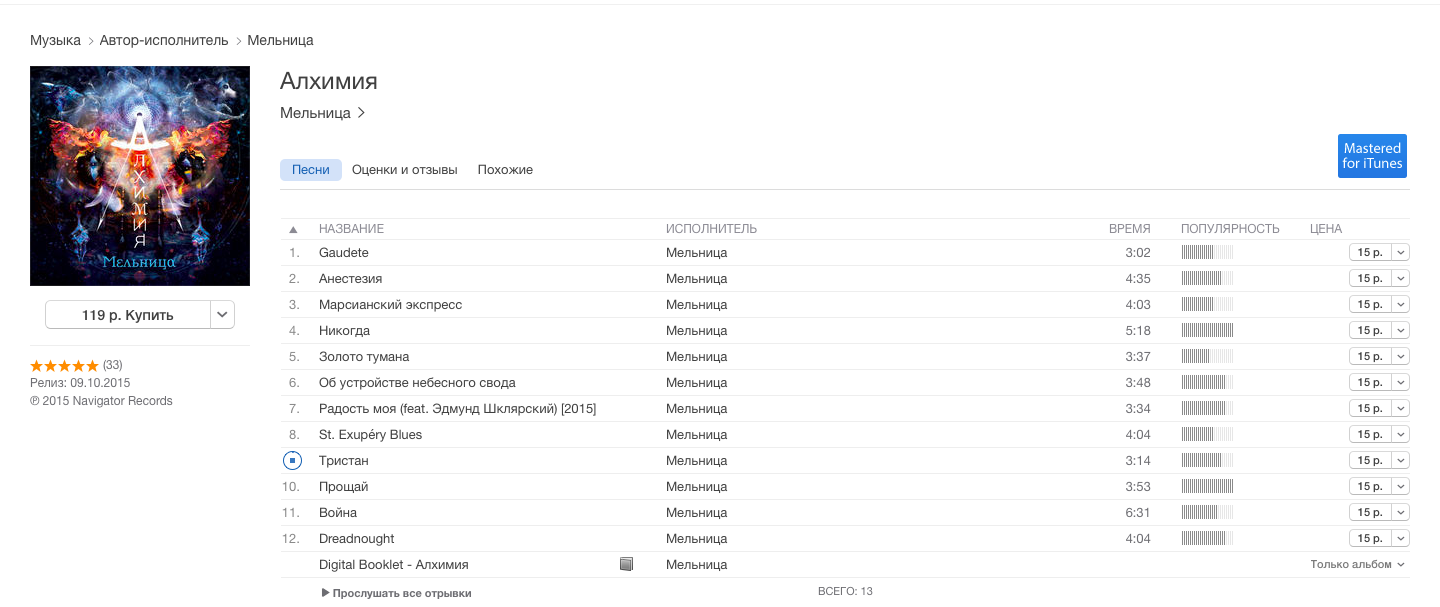
Task: Open the Алхимия album cover artwork
Action: pos(140,176)
